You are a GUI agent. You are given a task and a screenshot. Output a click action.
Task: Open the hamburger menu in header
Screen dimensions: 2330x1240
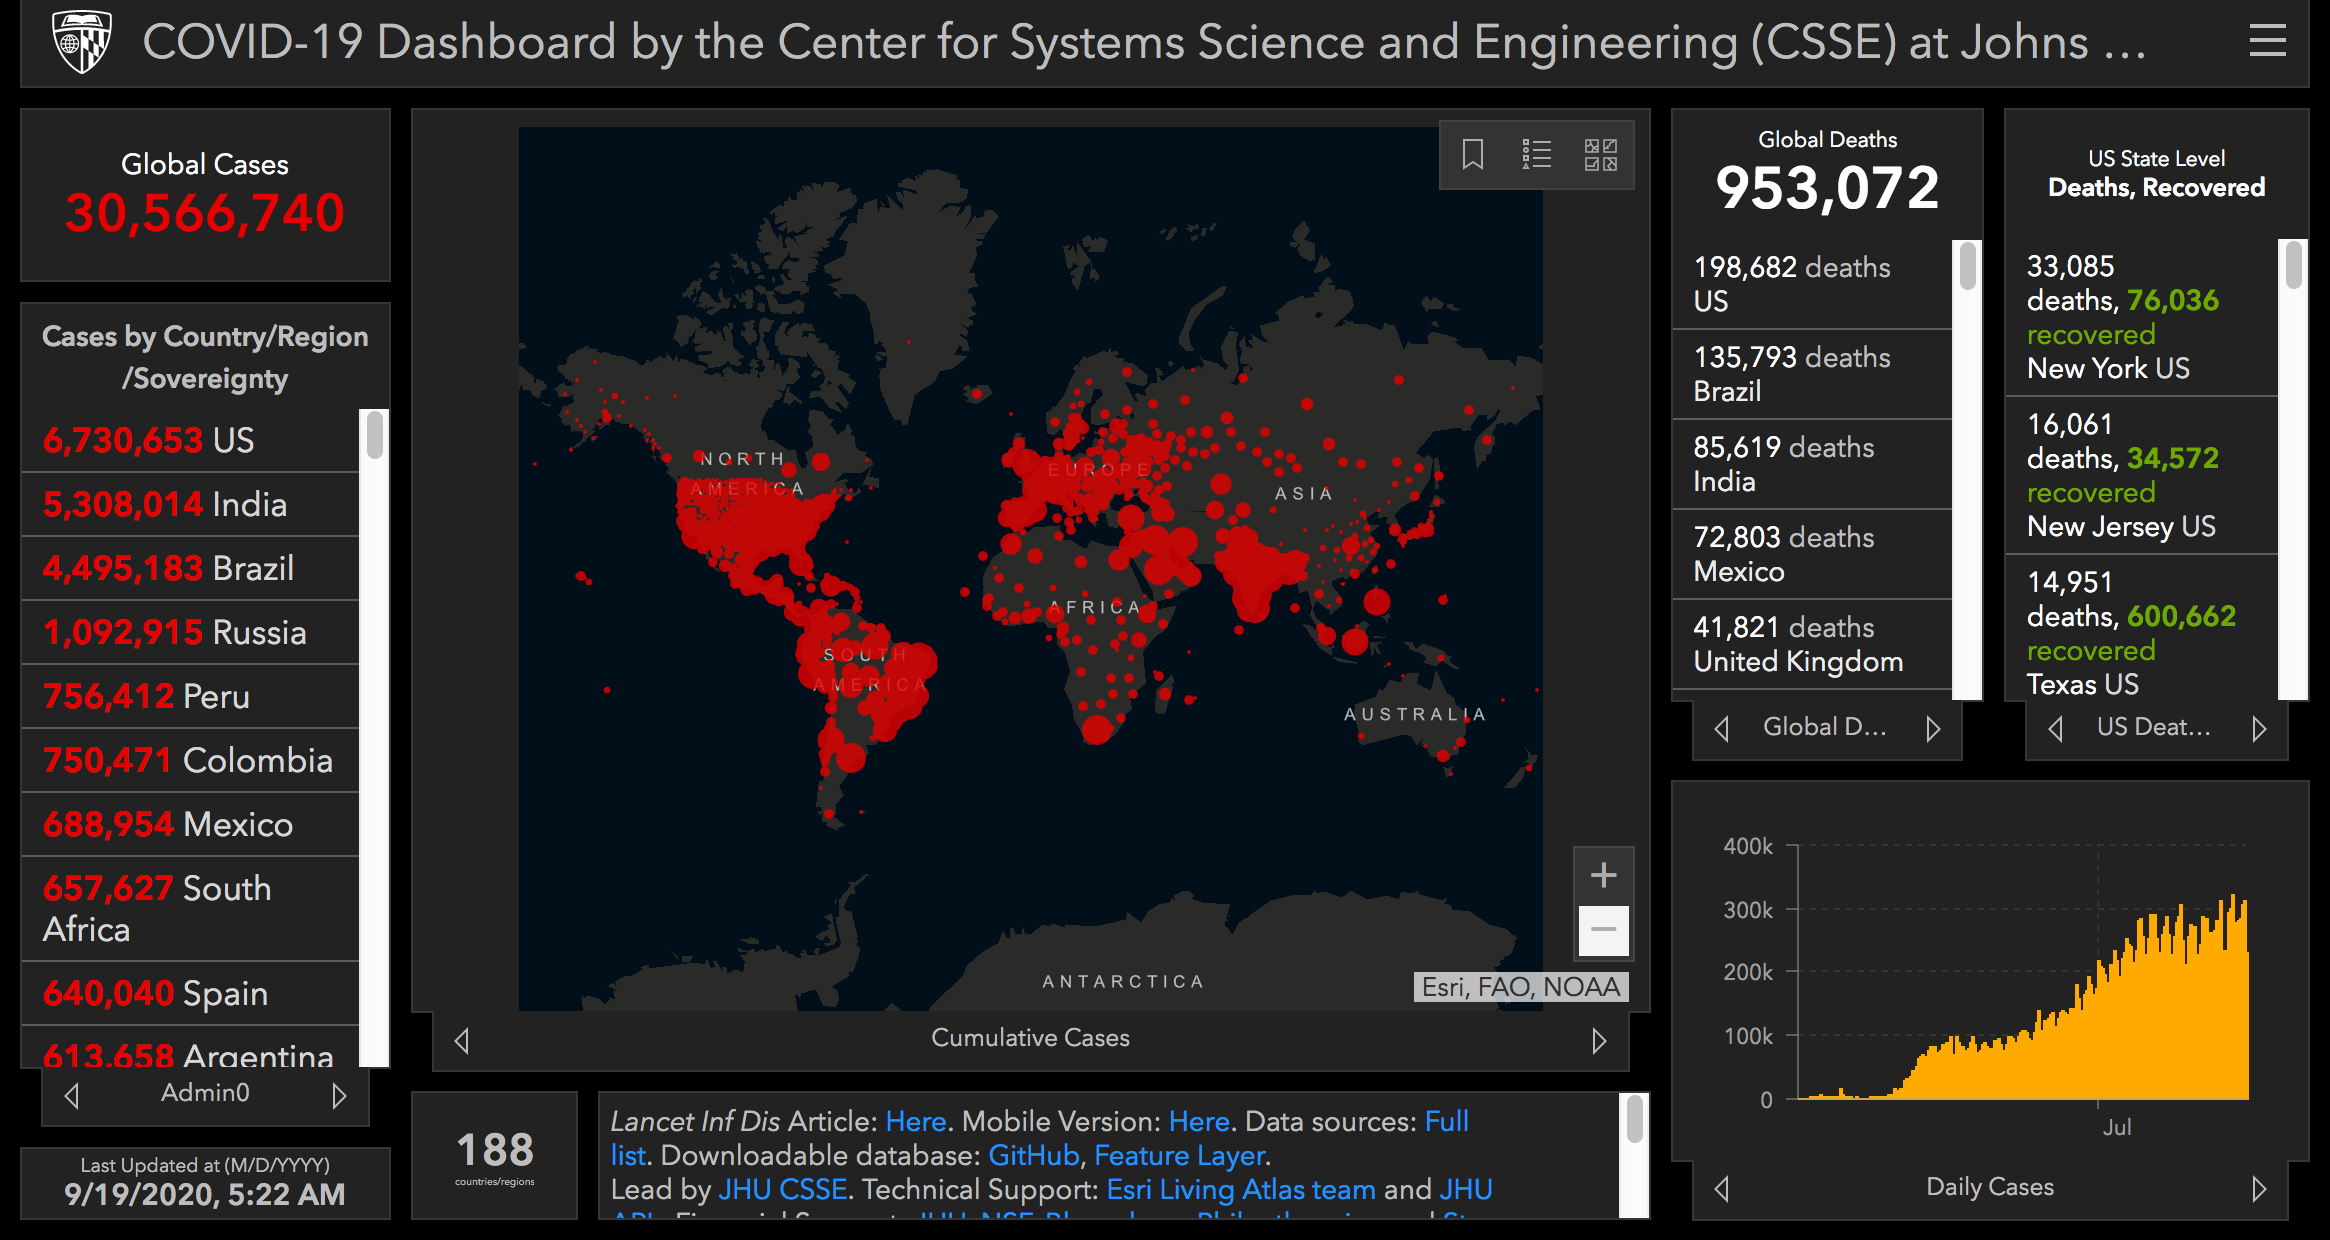click(2267, 41)
